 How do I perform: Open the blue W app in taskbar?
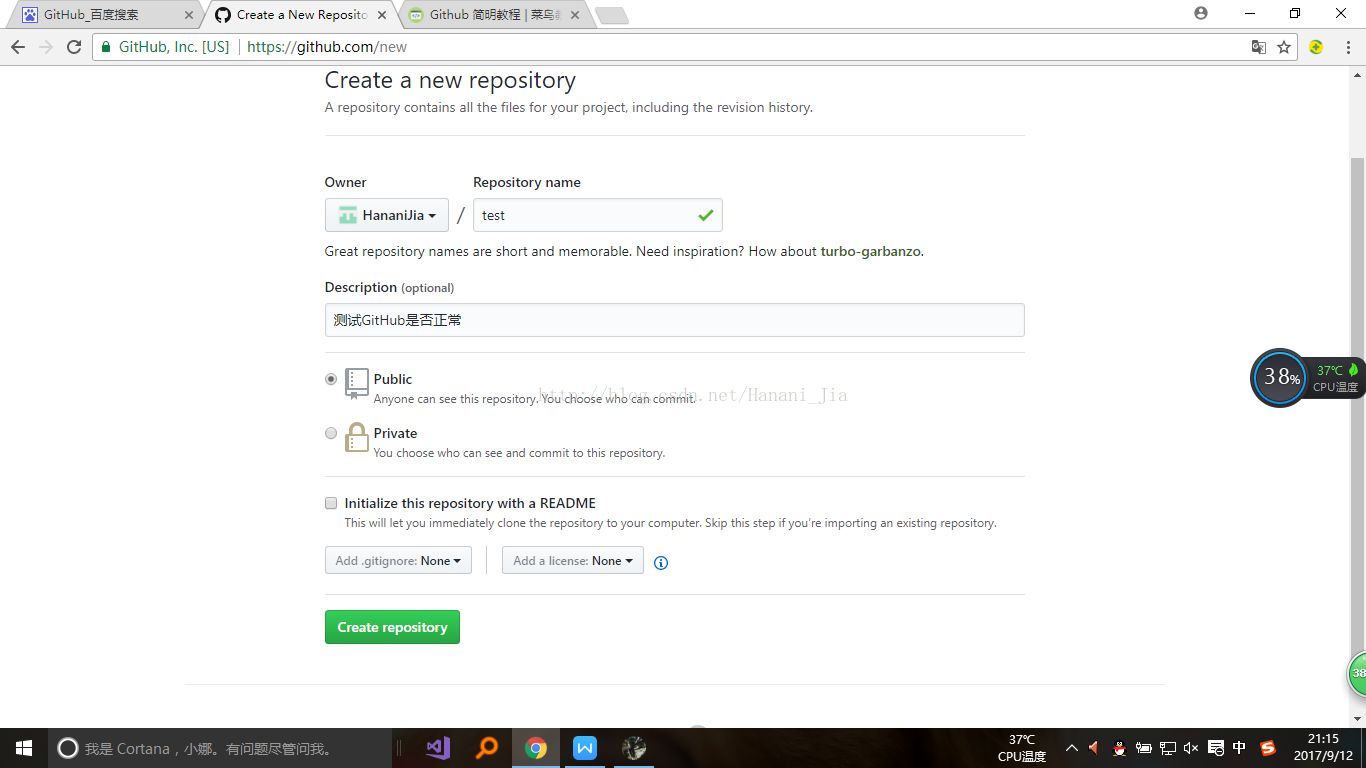click(585, 748)
